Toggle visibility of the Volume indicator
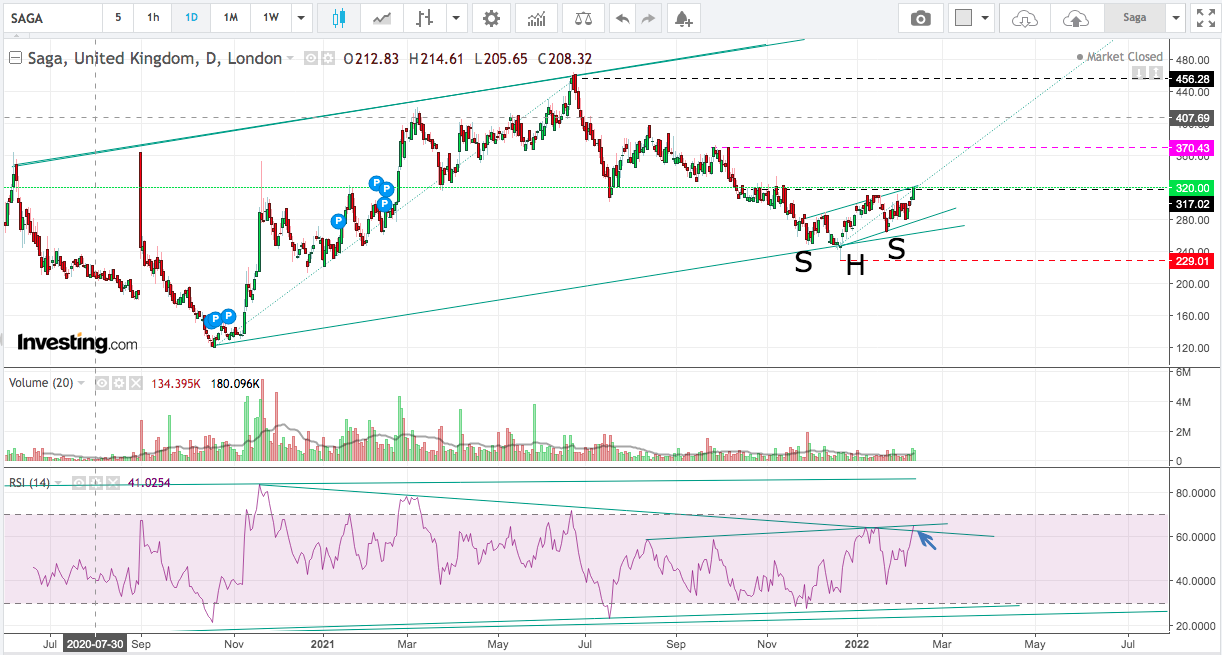Screen dimensions: 1222x655 102,383
